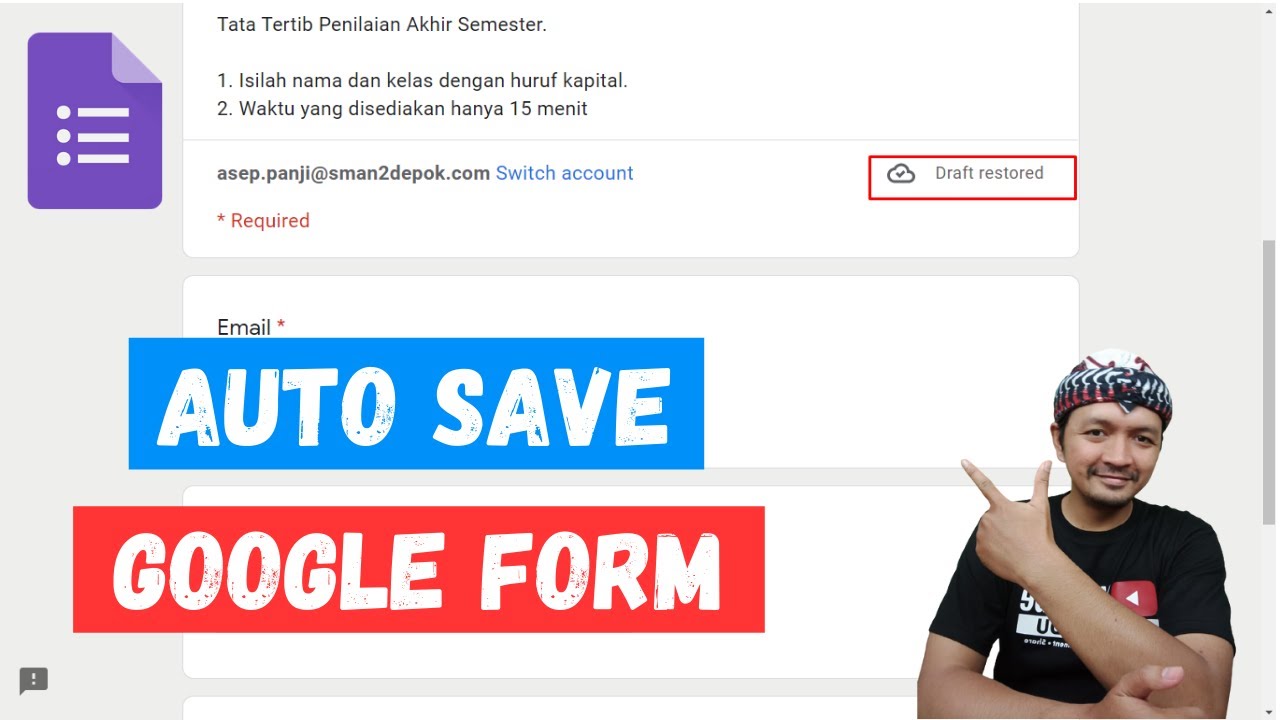The image size is (1280, 720).
Task: Click the man's smiling face
Action: (x=1112, y=460)
